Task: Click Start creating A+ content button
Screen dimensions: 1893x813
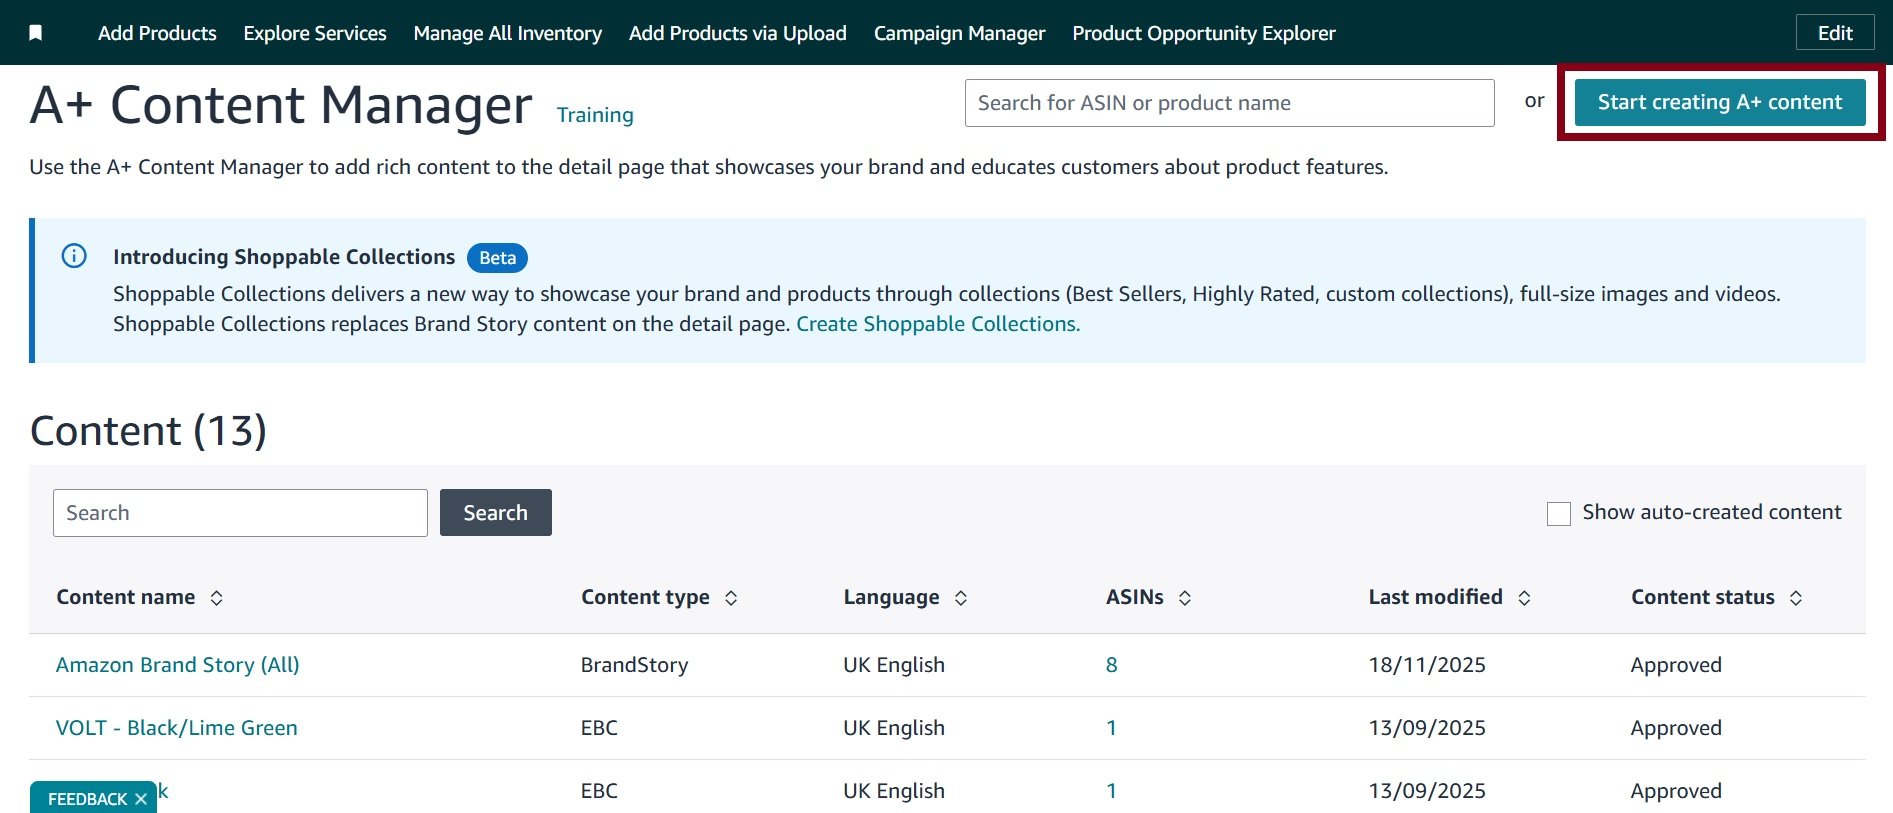Action: coord(1720,102)
